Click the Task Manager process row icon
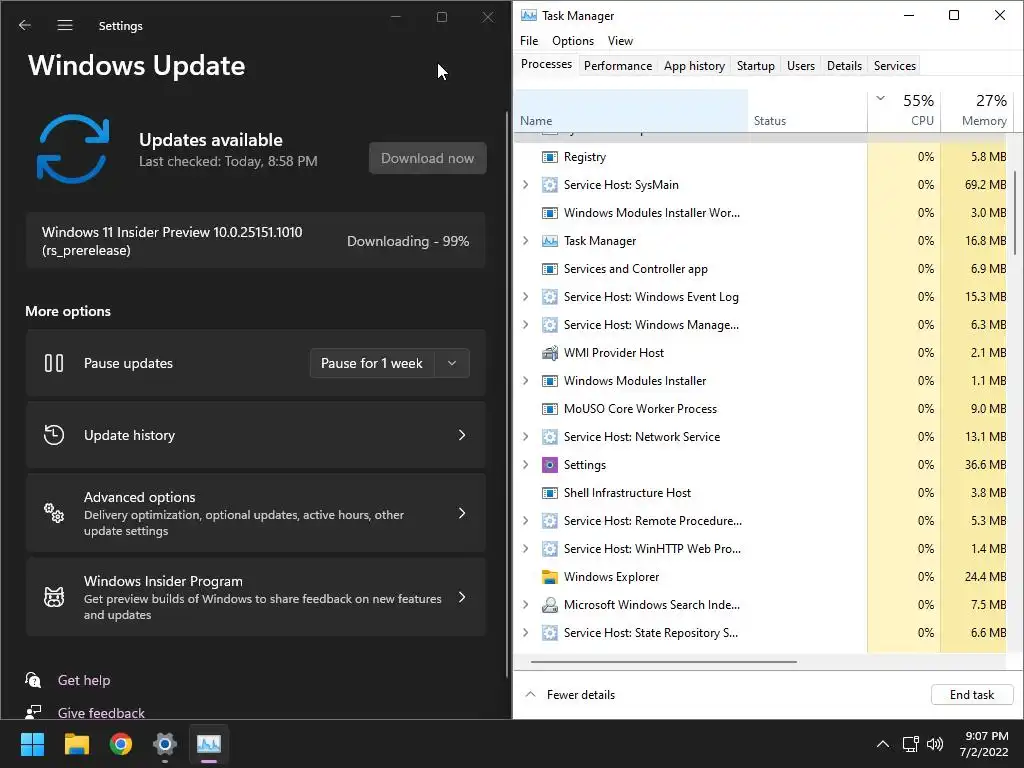This screenshot has width=1024, height=768. pos(550,241)
